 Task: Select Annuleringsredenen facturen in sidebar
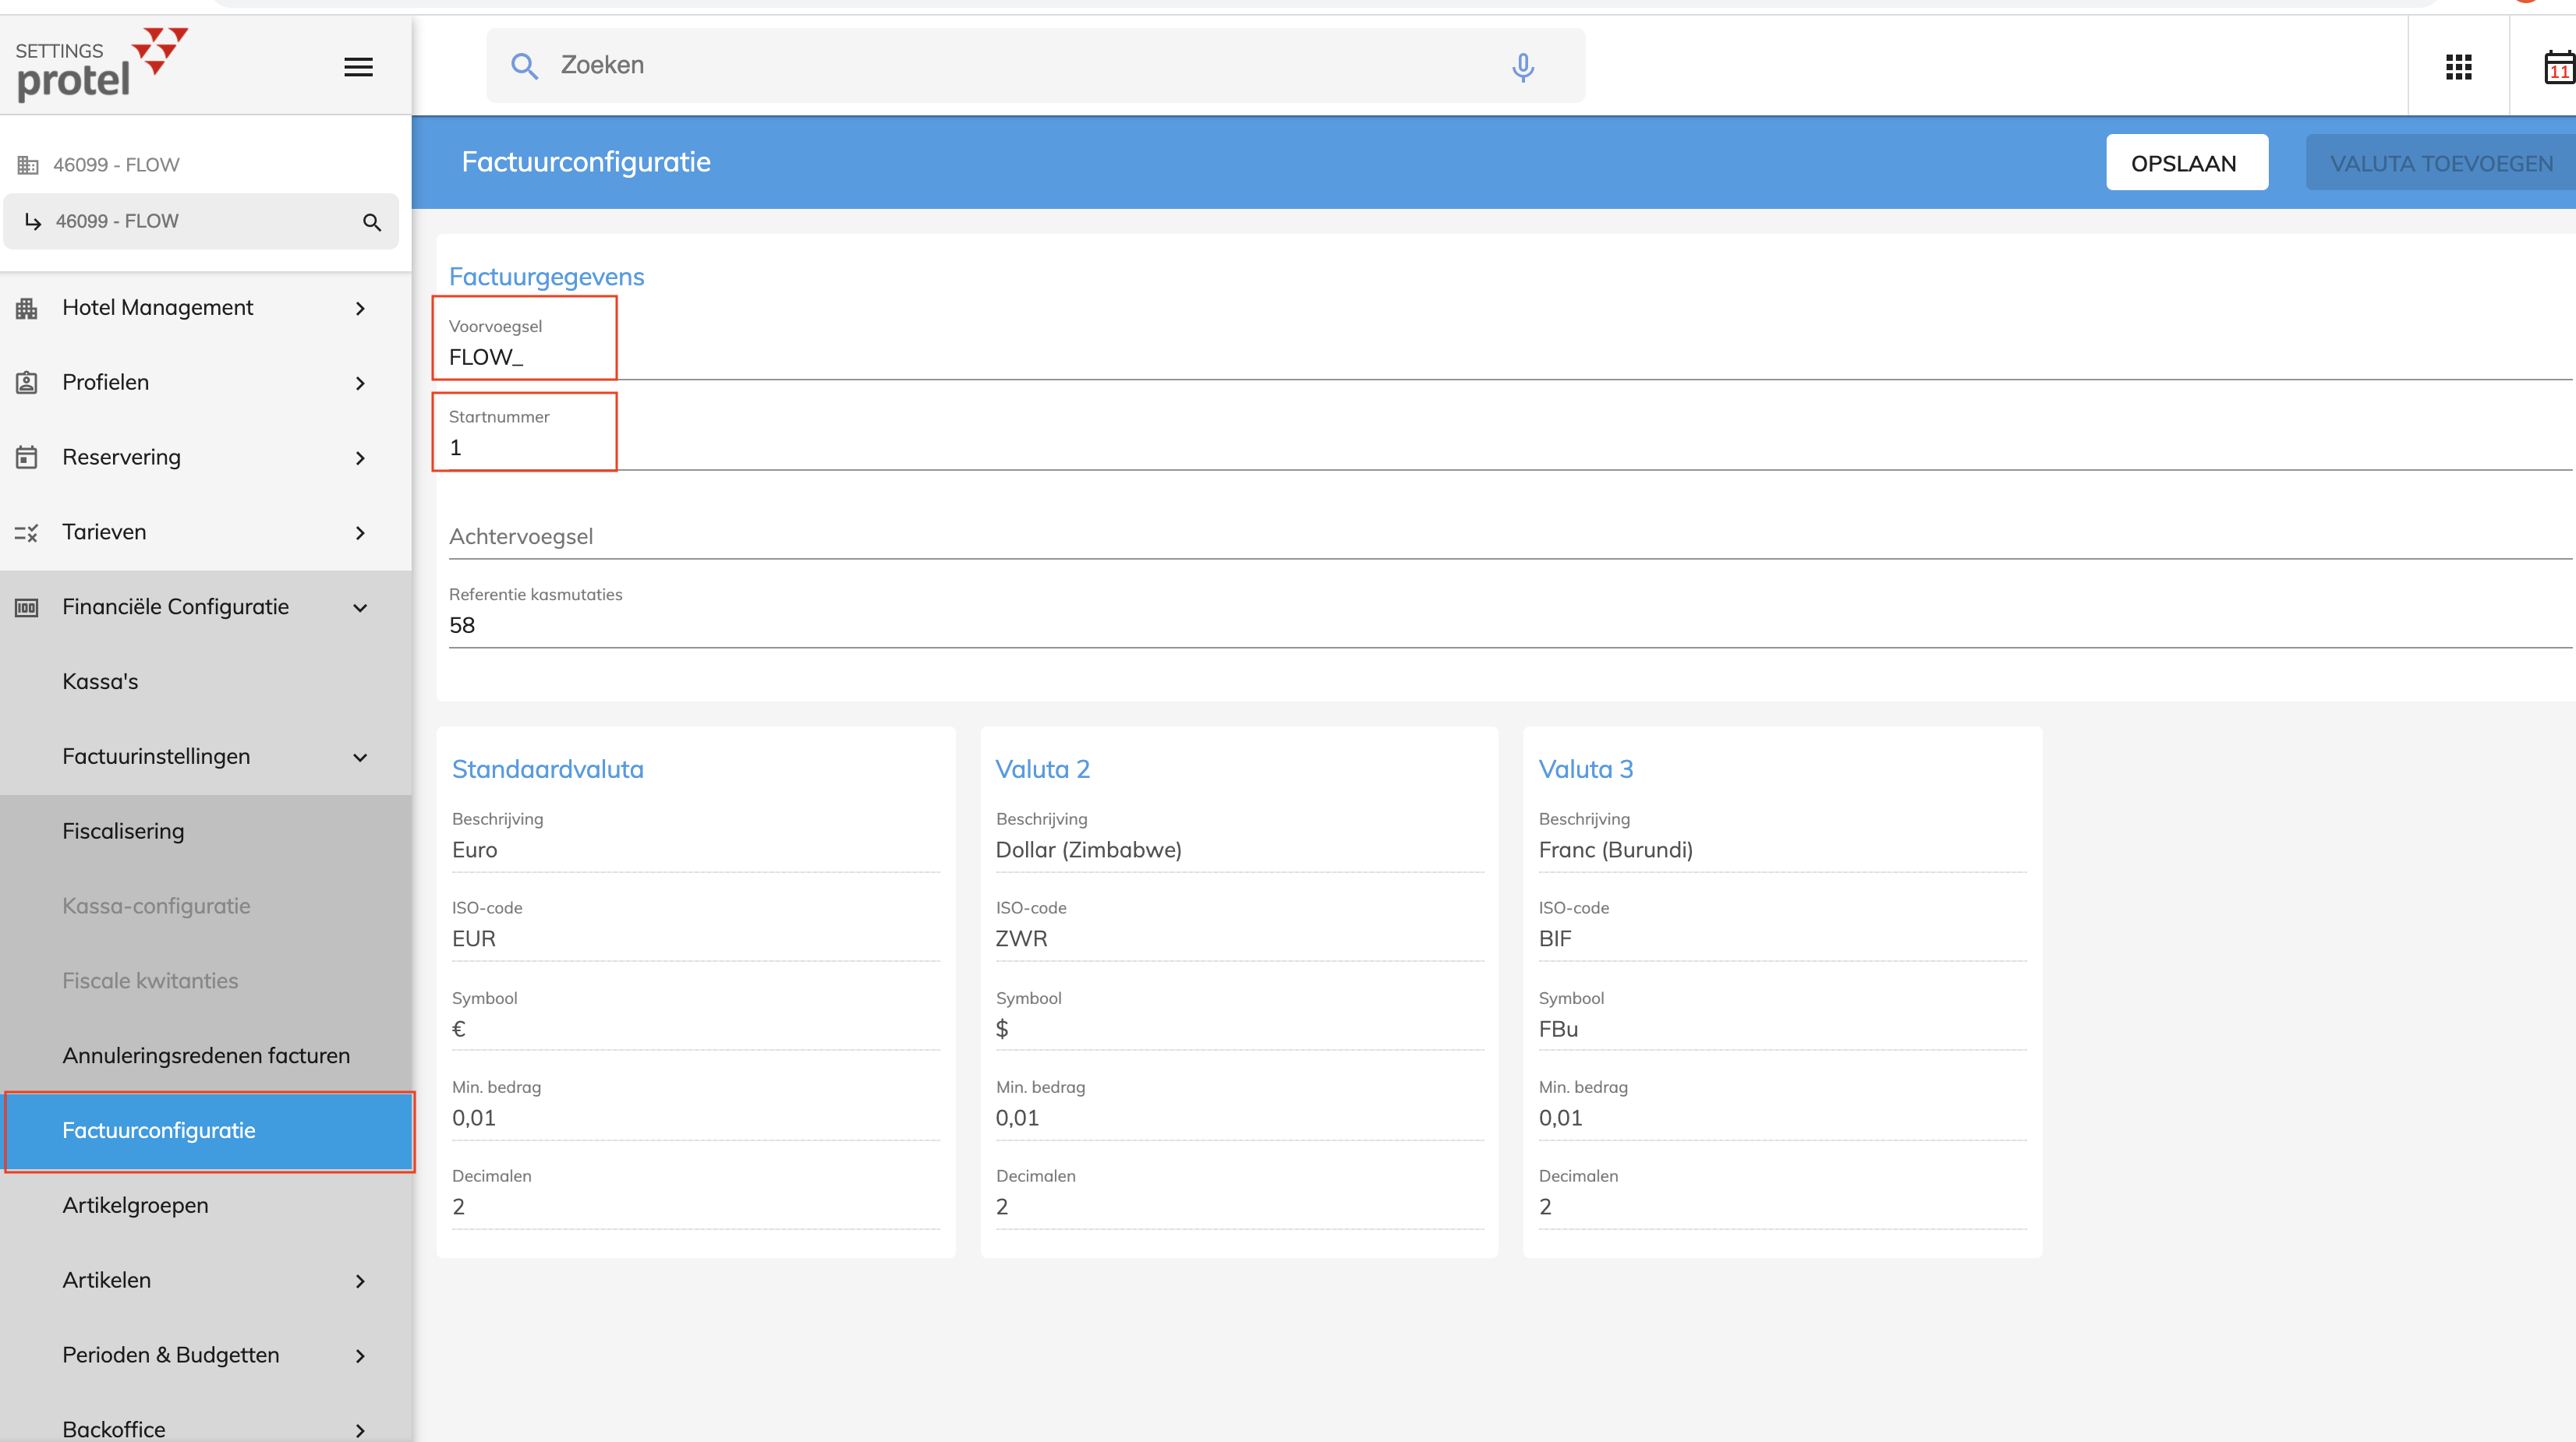click(206, 1056)
